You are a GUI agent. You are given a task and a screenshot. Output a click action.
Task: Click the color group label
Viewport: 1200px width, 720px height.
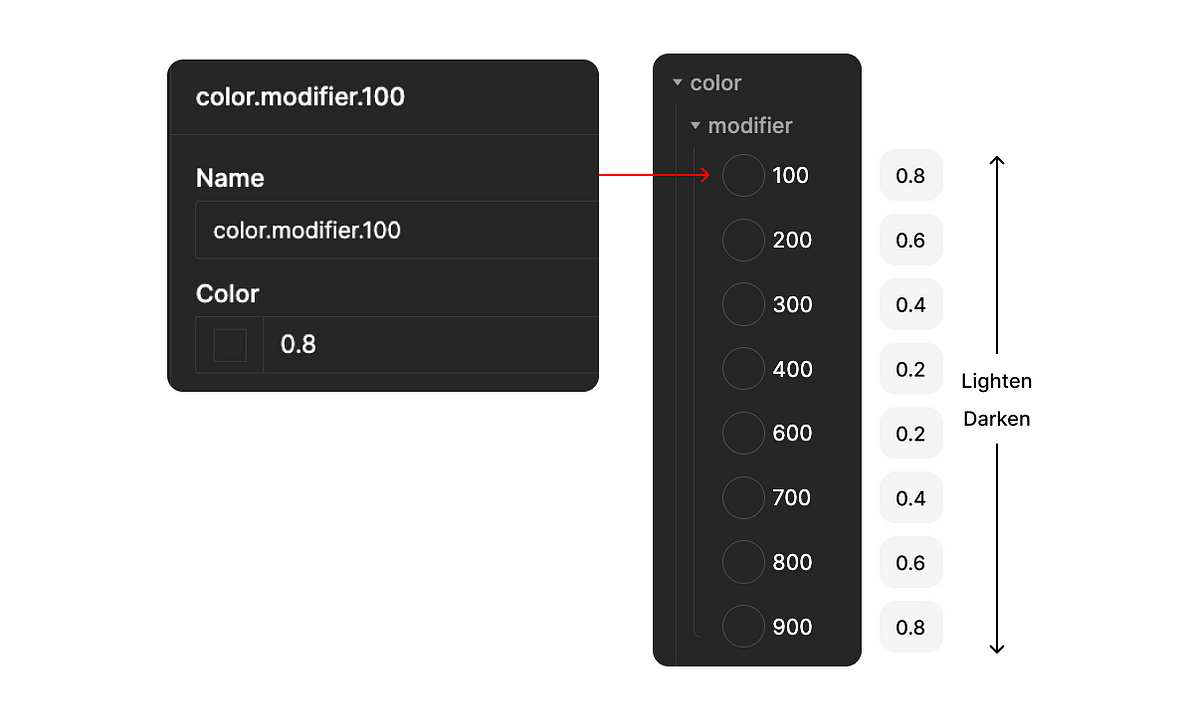716,83
